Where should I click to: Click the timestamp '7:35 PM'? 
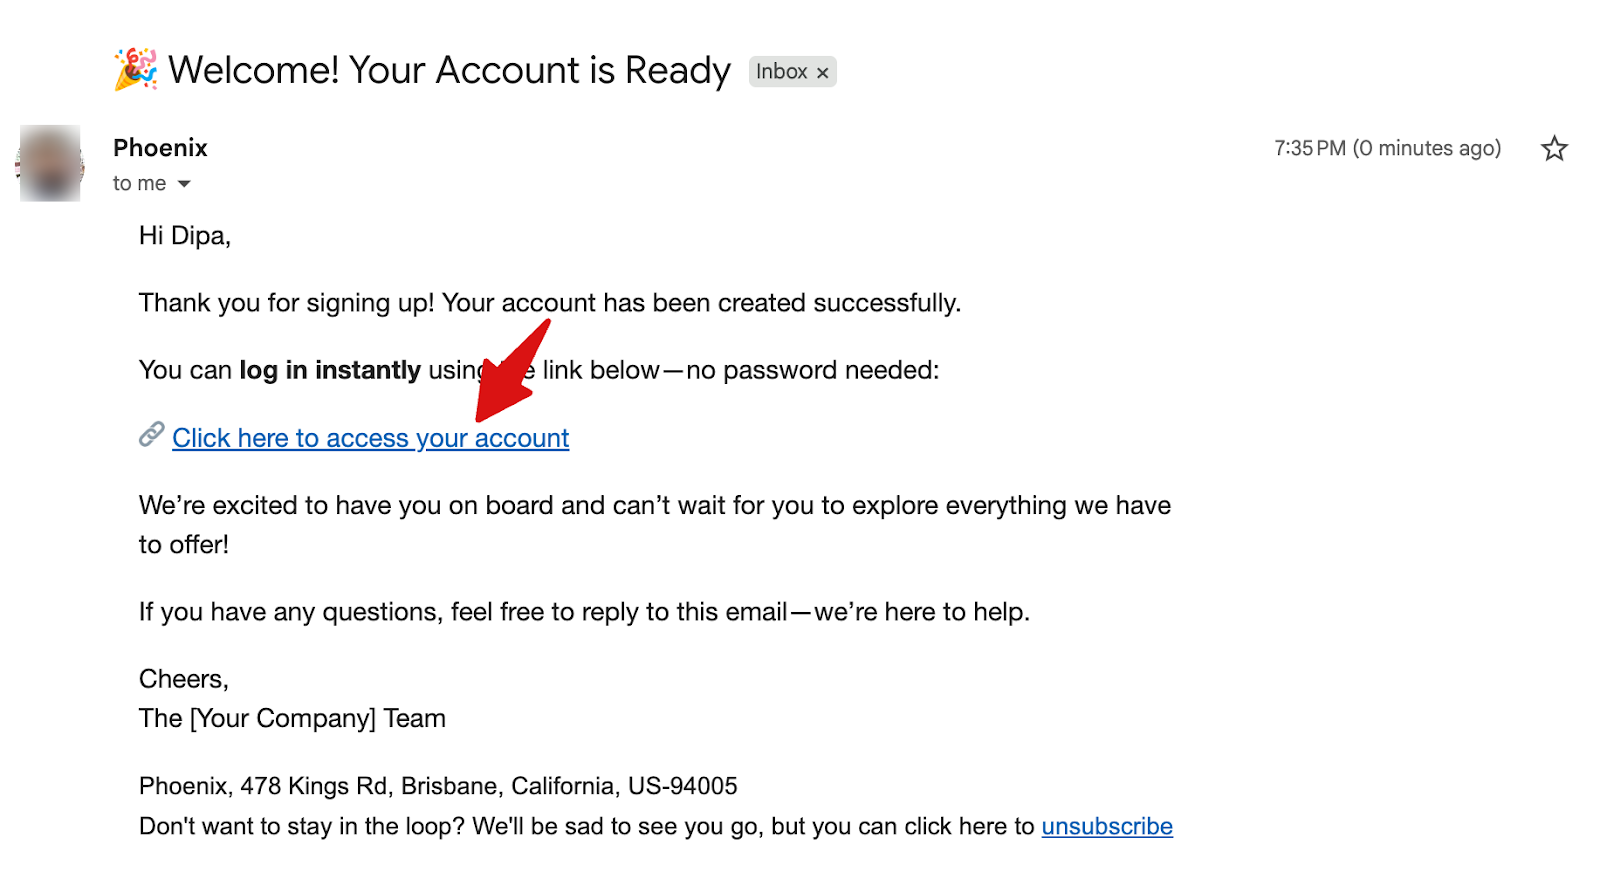click(1310, 147)
